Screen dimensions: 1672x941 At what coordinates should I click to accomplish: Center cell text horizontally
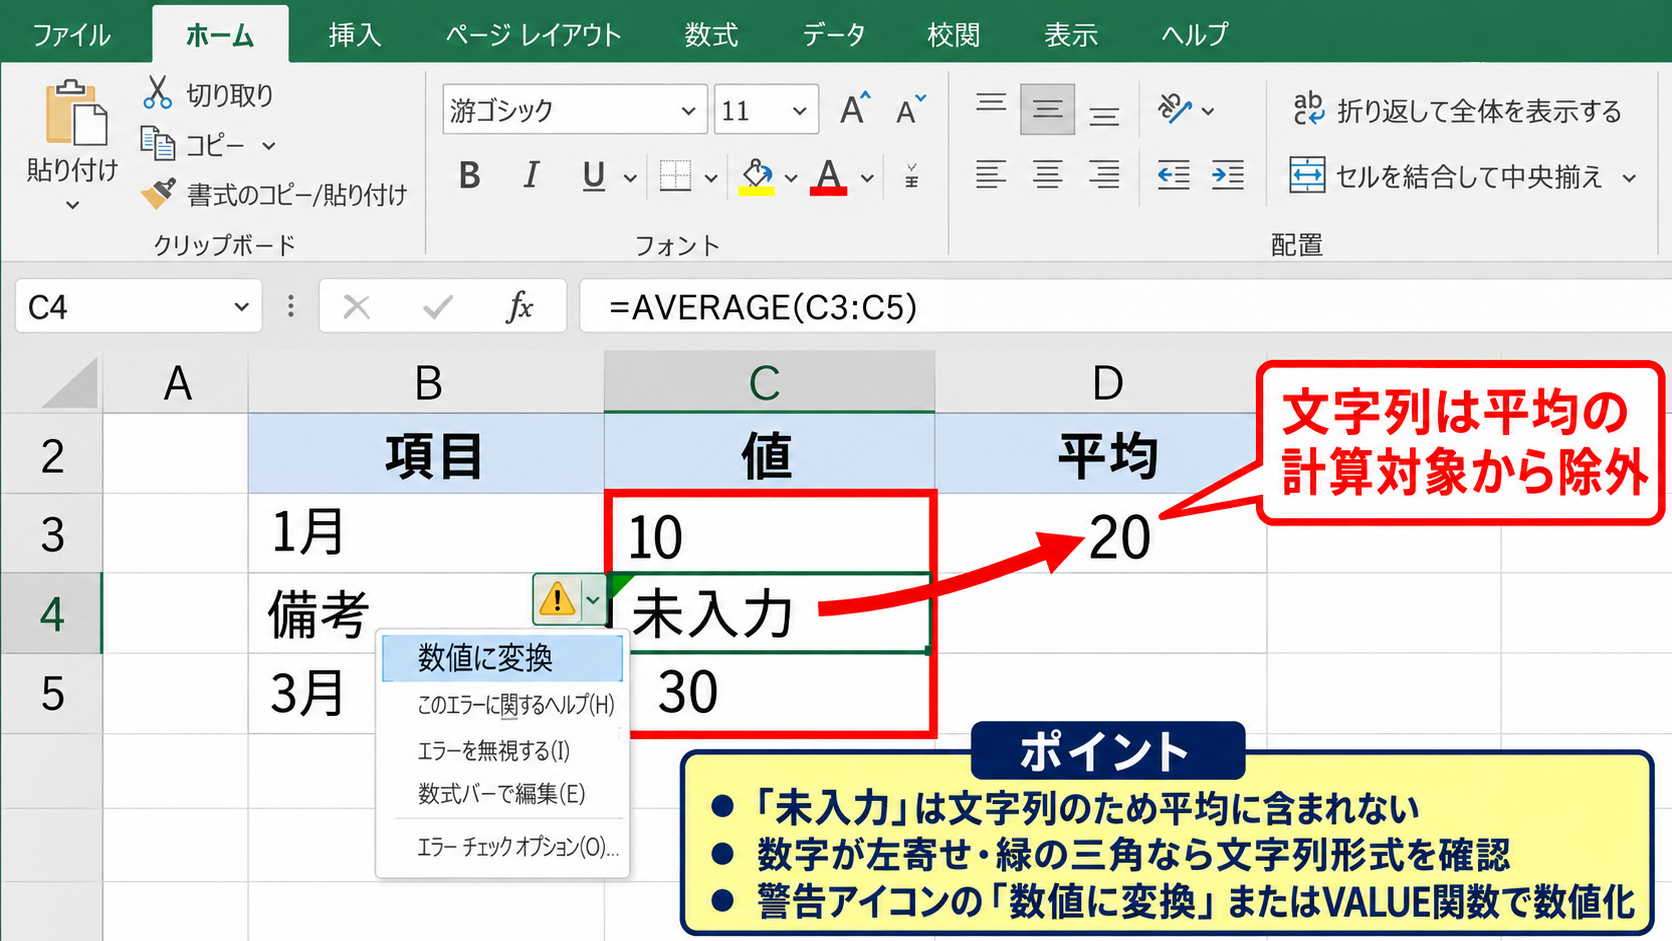click(x=1047, y=175)
